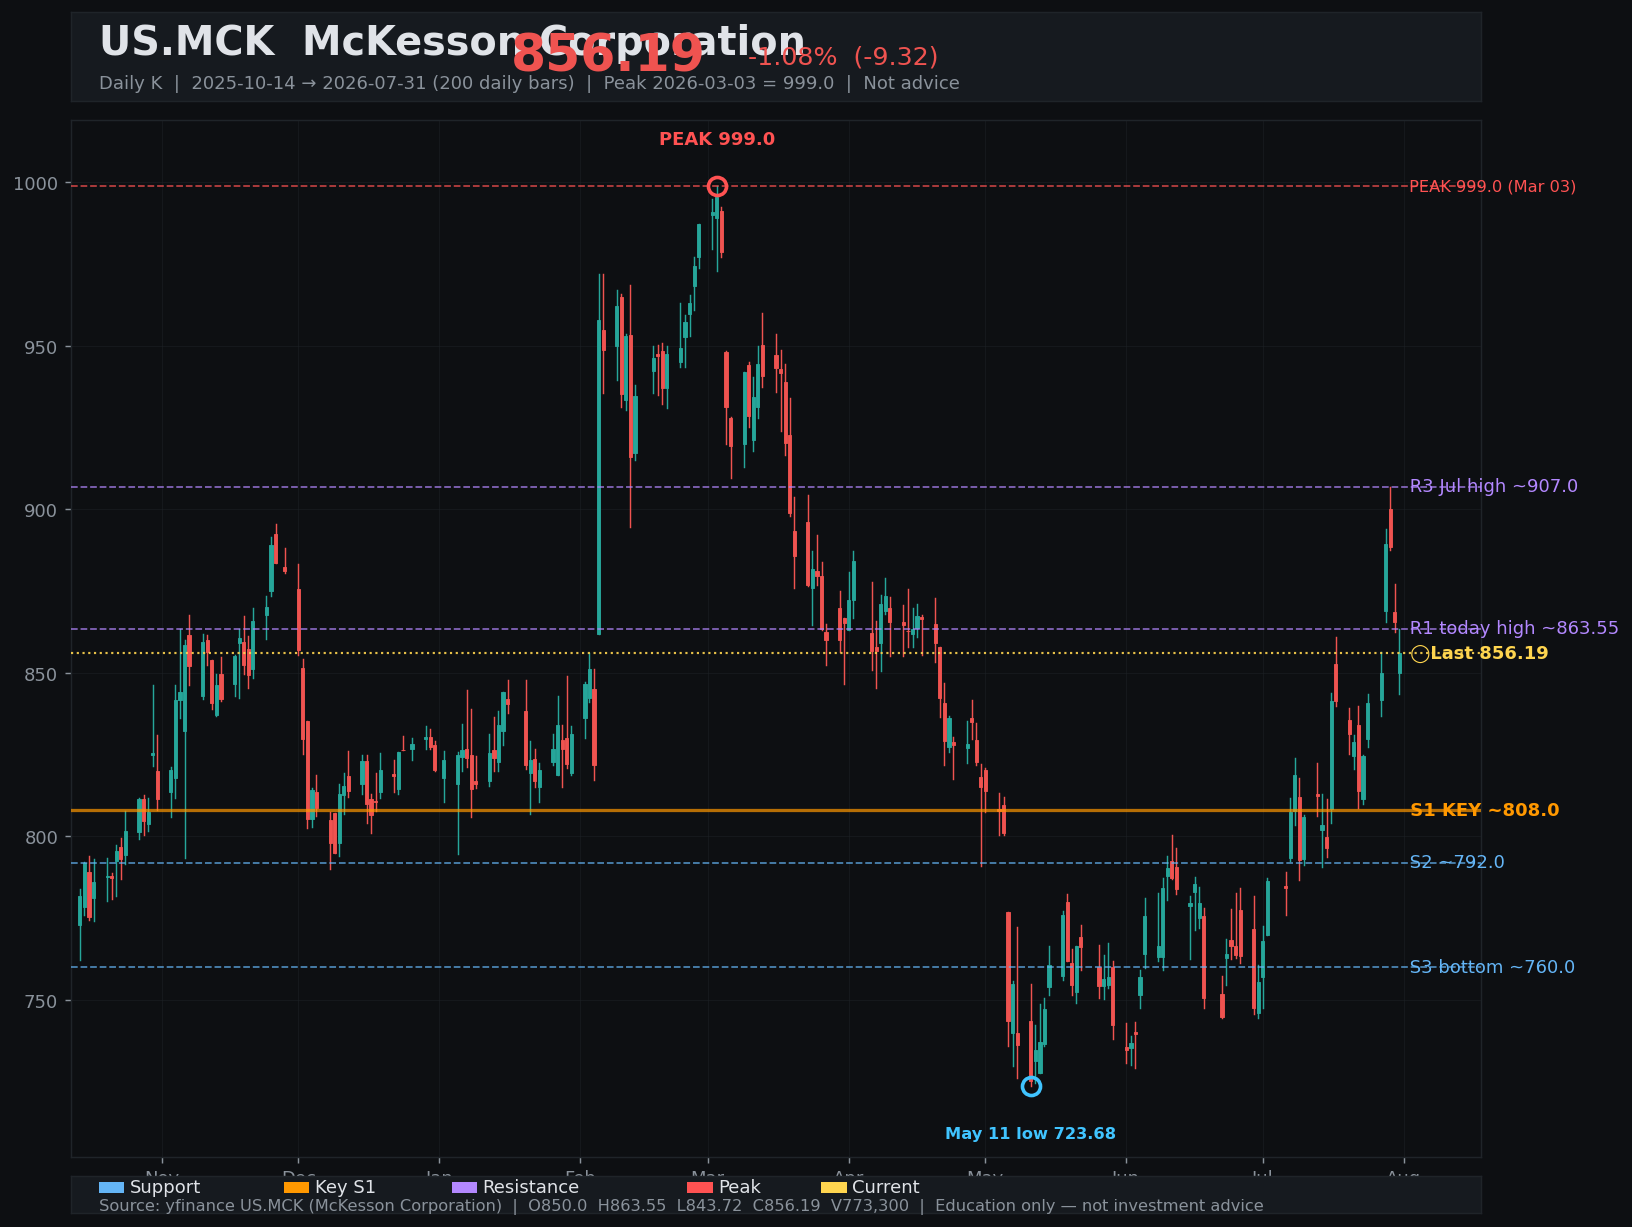Click the orange Key S1 legend swatch
Screen dimensions: 1632x1227
click(x=297, y=1188)
